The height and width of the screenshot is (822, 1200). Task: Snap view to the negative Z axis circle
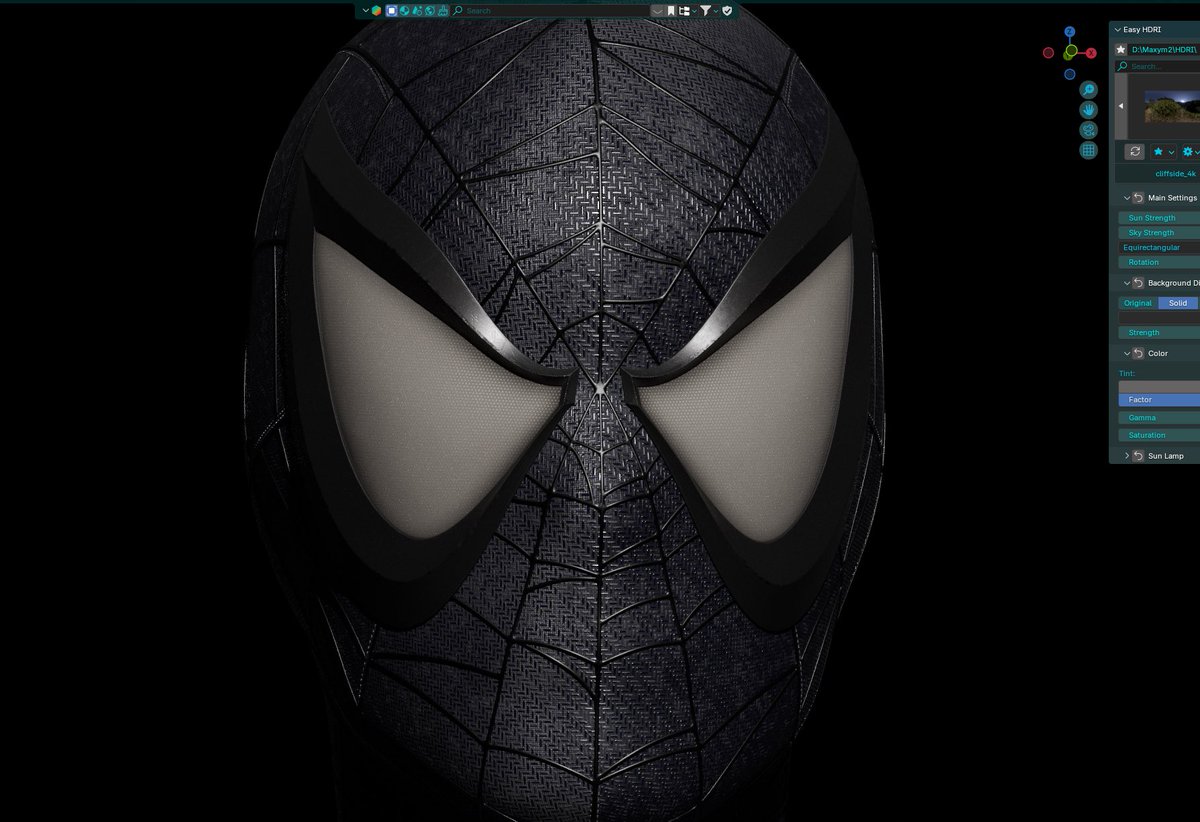click(1070, 74)
